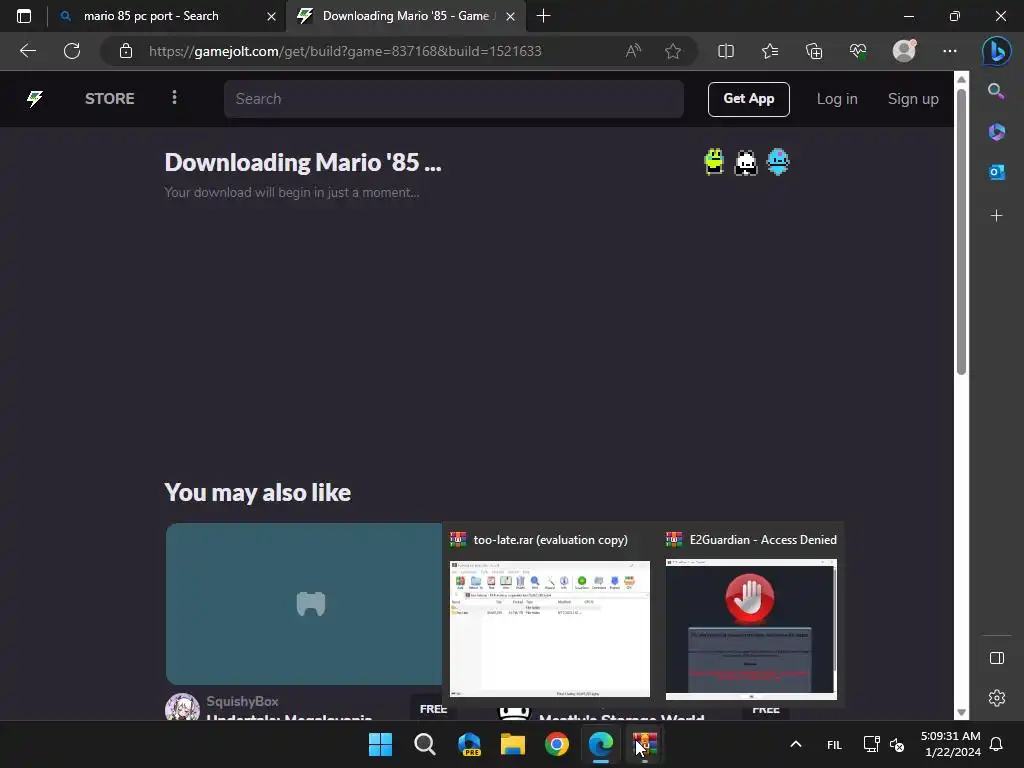
Task: Click the Get App button
Action: 748,99
